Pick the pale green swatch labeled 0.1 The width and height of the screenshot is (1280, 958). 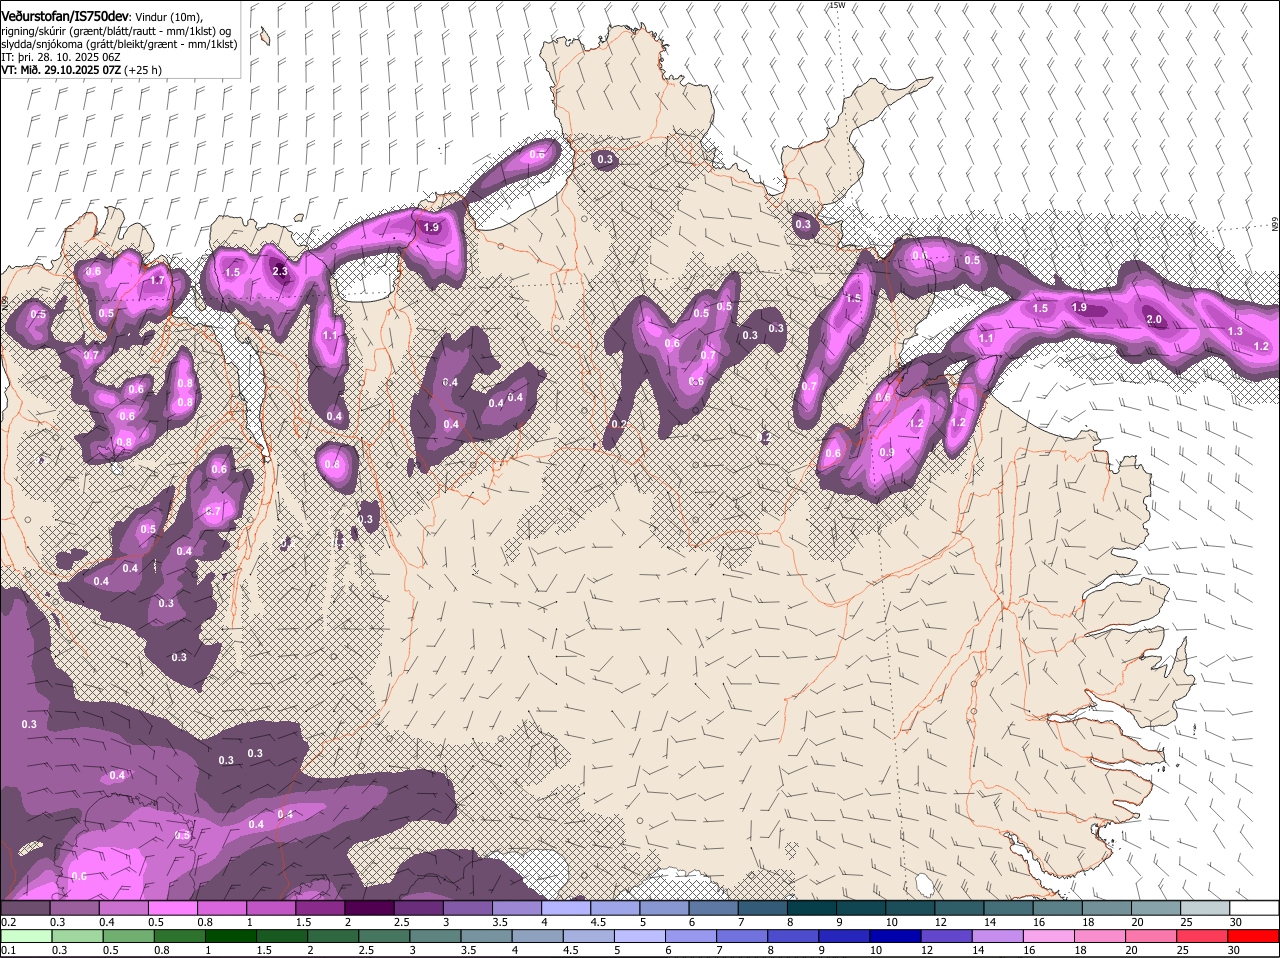(x=25, y=936)
